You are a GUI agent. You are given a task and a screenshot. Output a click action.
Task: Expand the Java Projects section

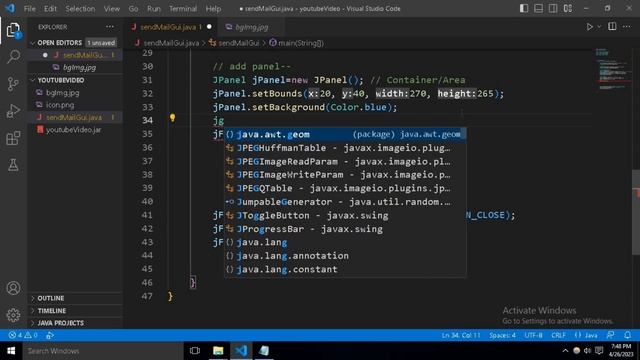coord(76,323)
